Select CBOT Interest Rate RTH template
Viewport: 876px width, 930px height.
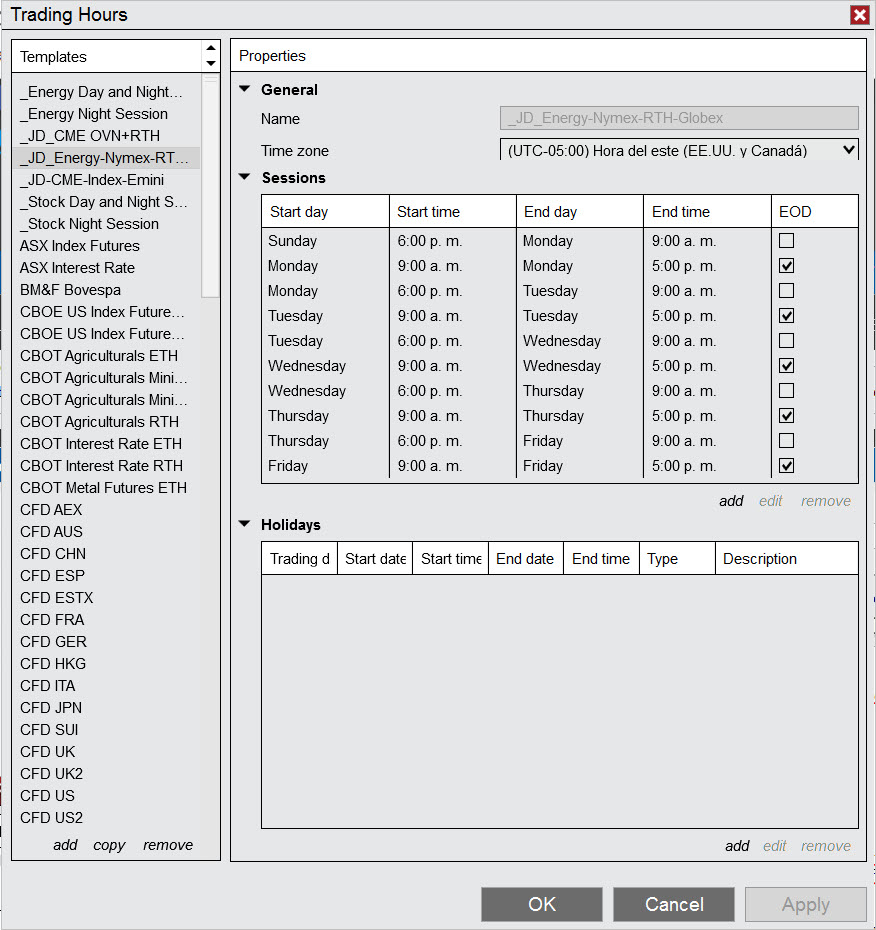click(106, 466)
